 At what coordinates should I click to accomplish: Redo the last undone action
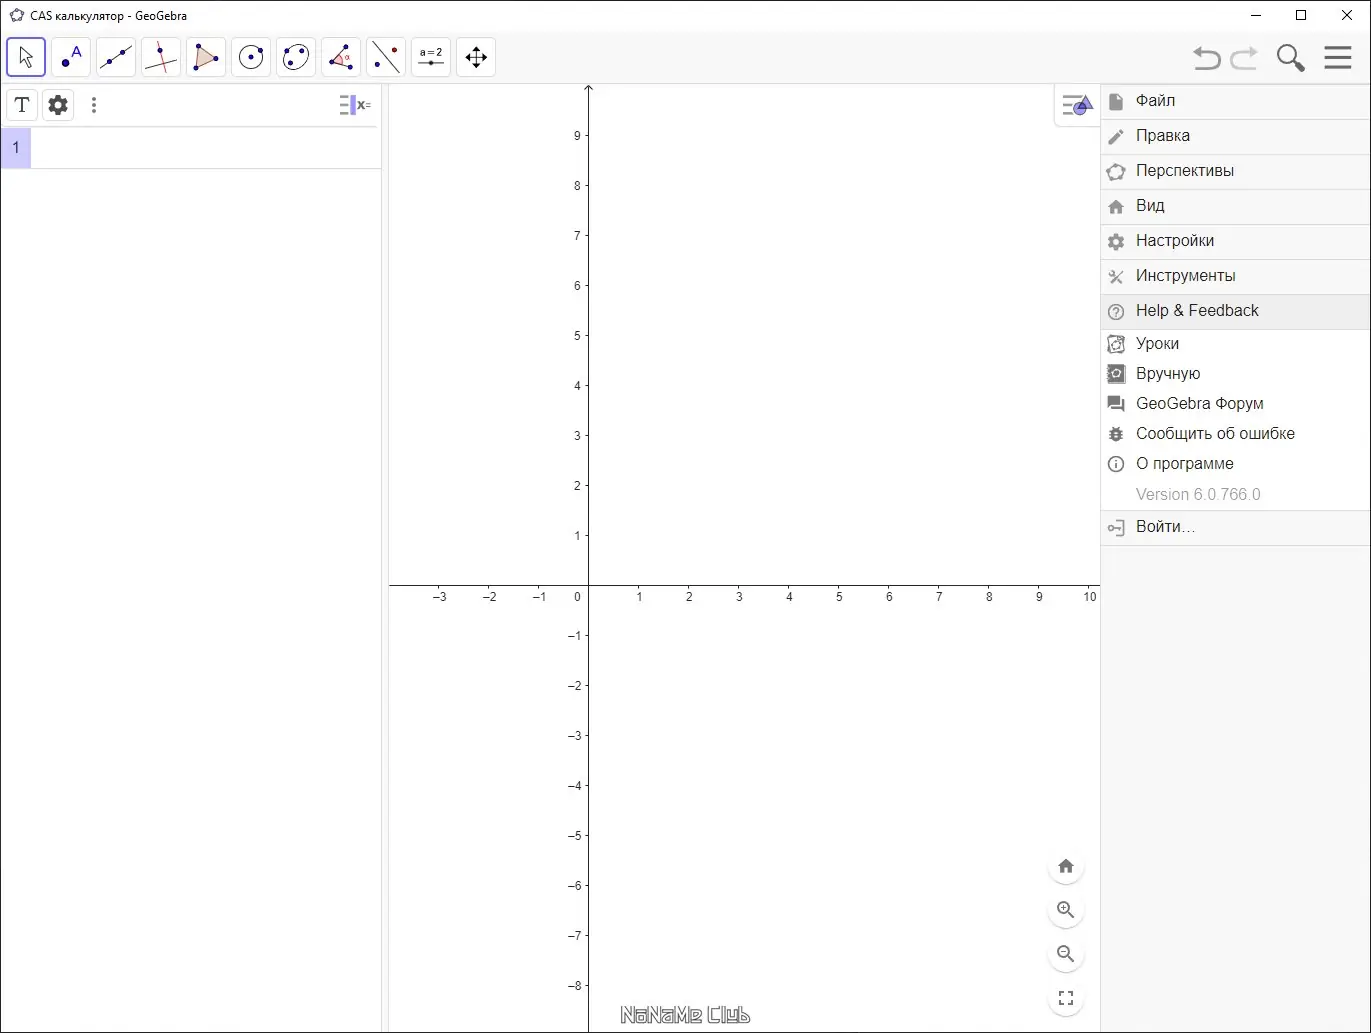click(x=1244, y=58)
